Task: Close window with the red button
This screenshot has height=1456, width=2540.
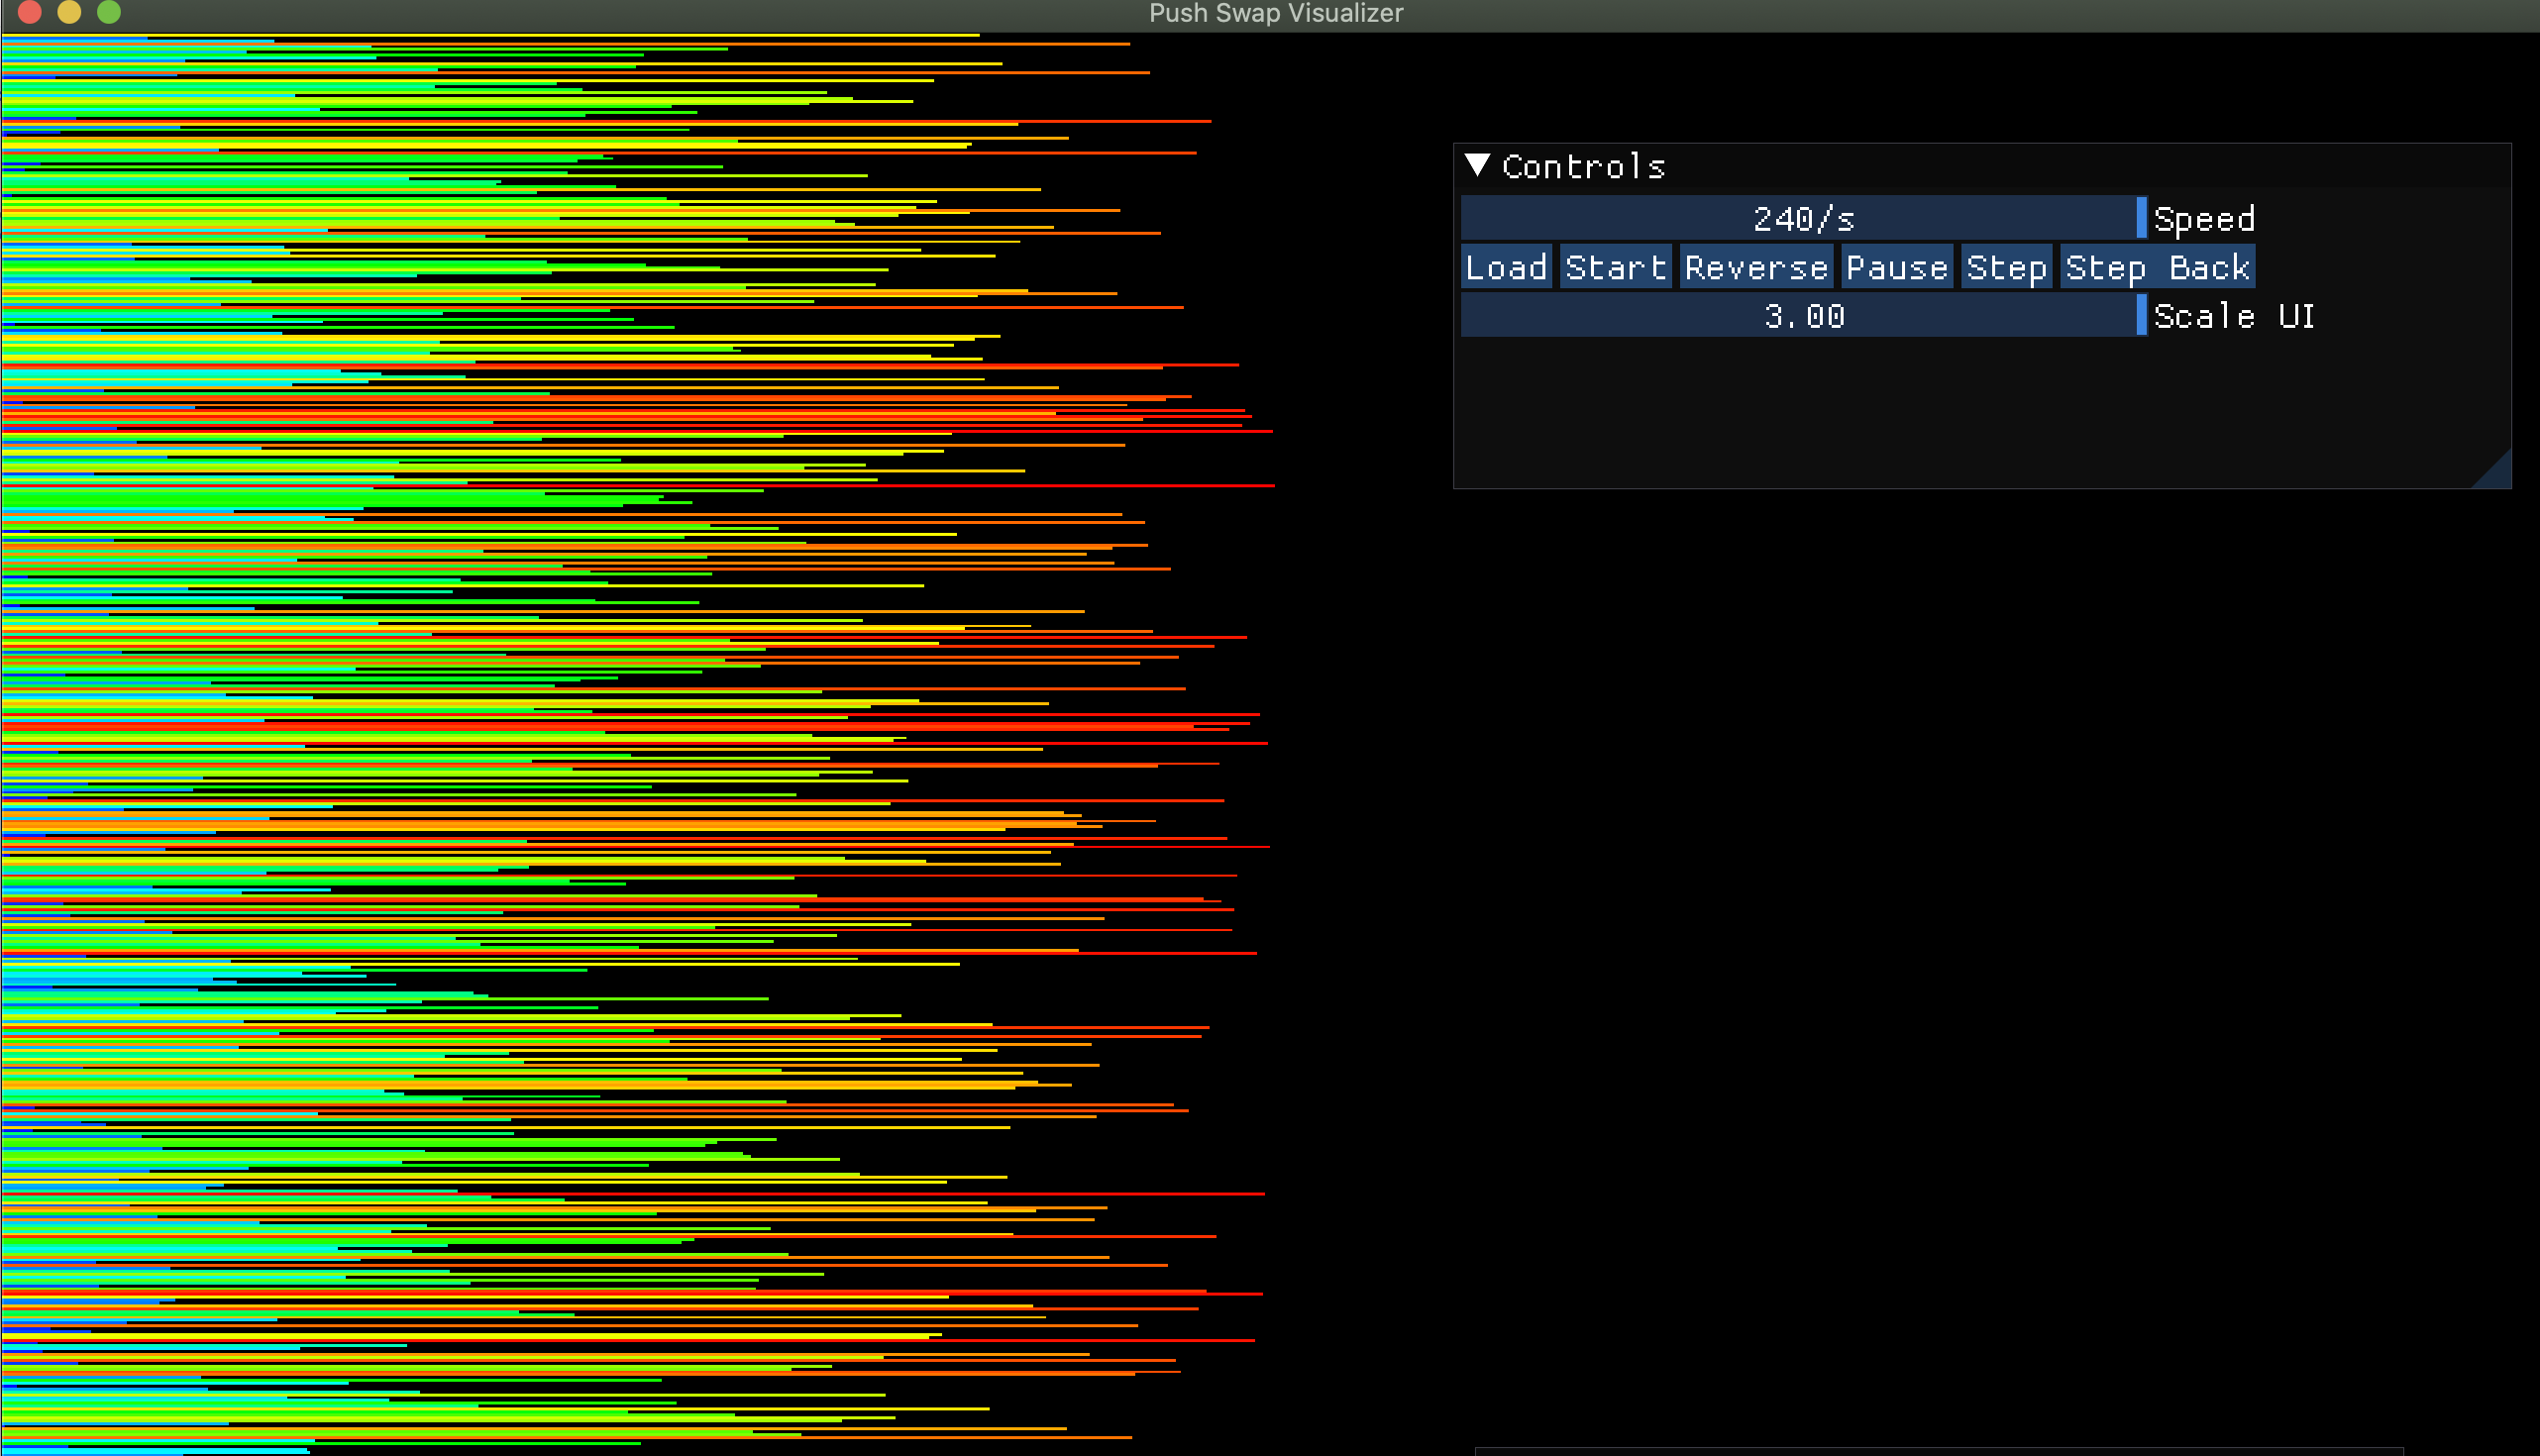Action: point(30,12)
